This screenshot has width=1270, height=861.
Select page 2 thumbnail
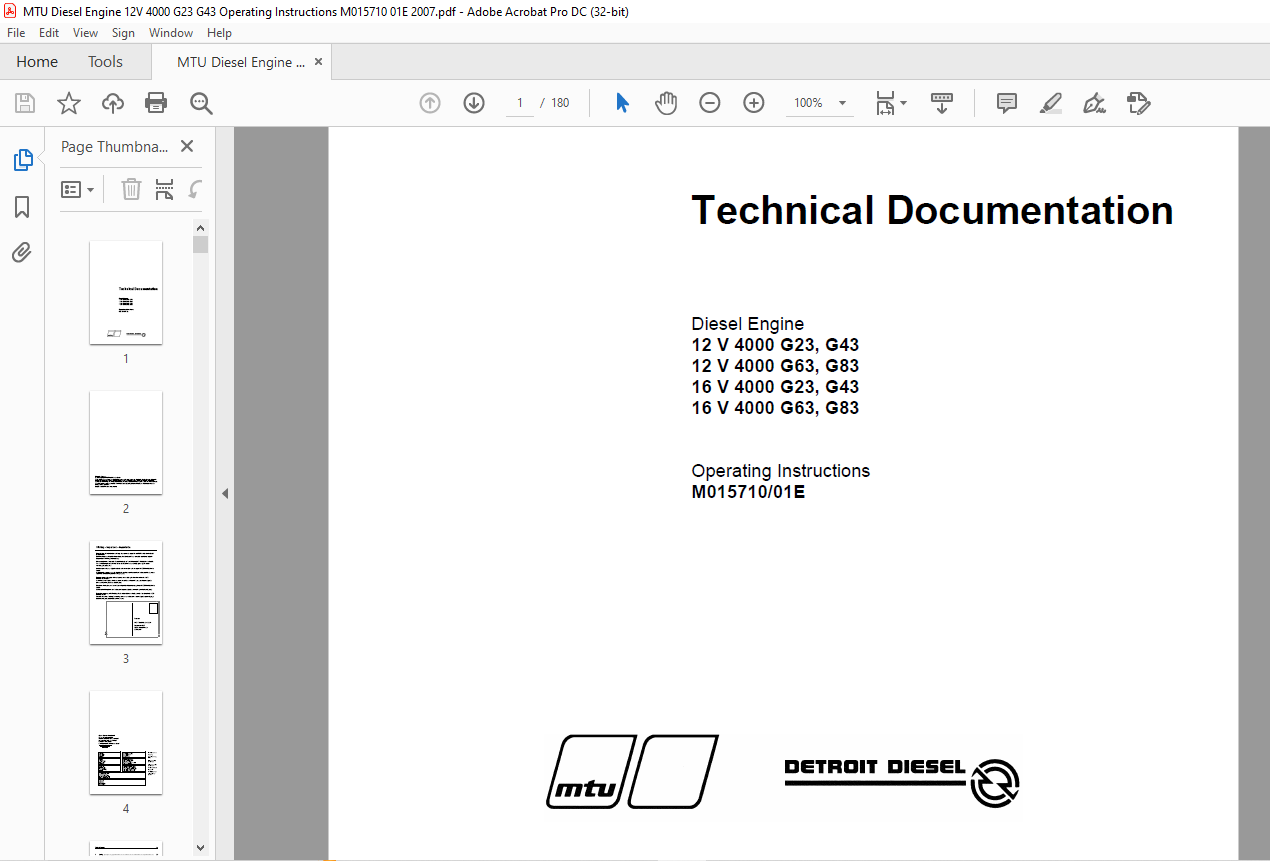point(126,442)
